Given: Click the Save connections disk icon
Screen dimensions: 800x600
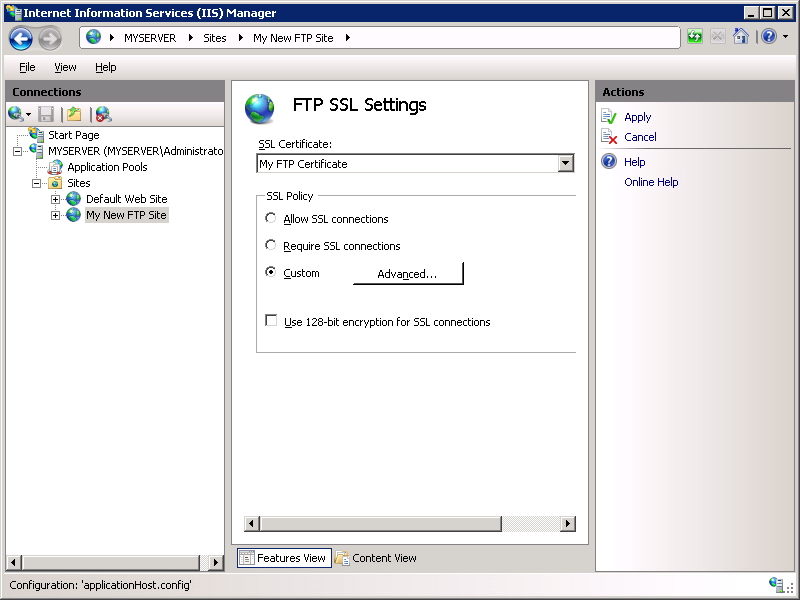Looking at the screenshot, I should point(46,113).
